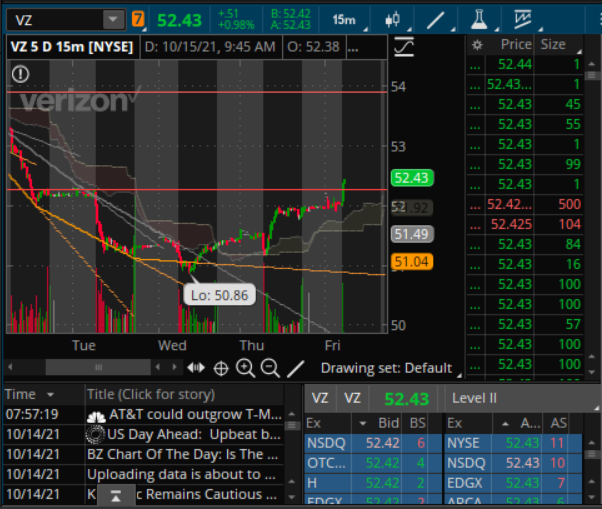This screenshot has height=509, width=602.
Task: Open the studies flask icon
Action: click(x=479, y=19)
